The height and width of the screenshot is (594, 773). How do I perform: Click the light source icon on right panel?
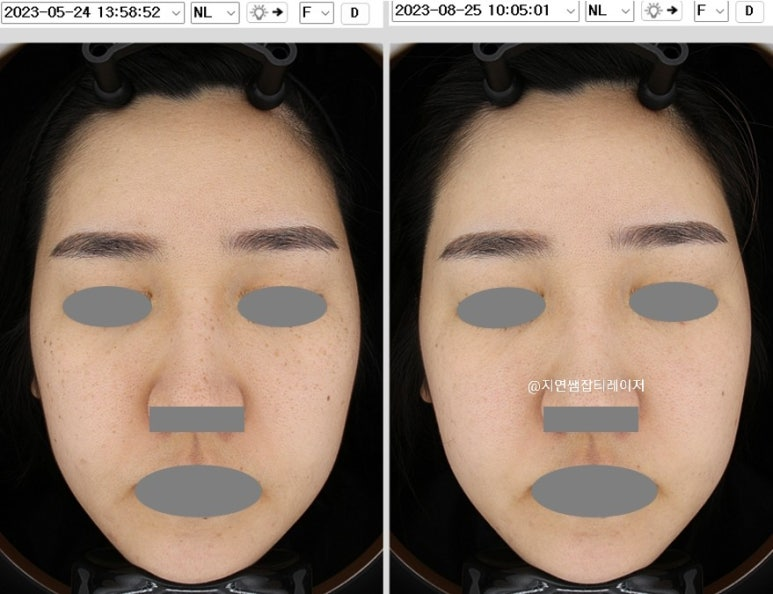point(661,11)
